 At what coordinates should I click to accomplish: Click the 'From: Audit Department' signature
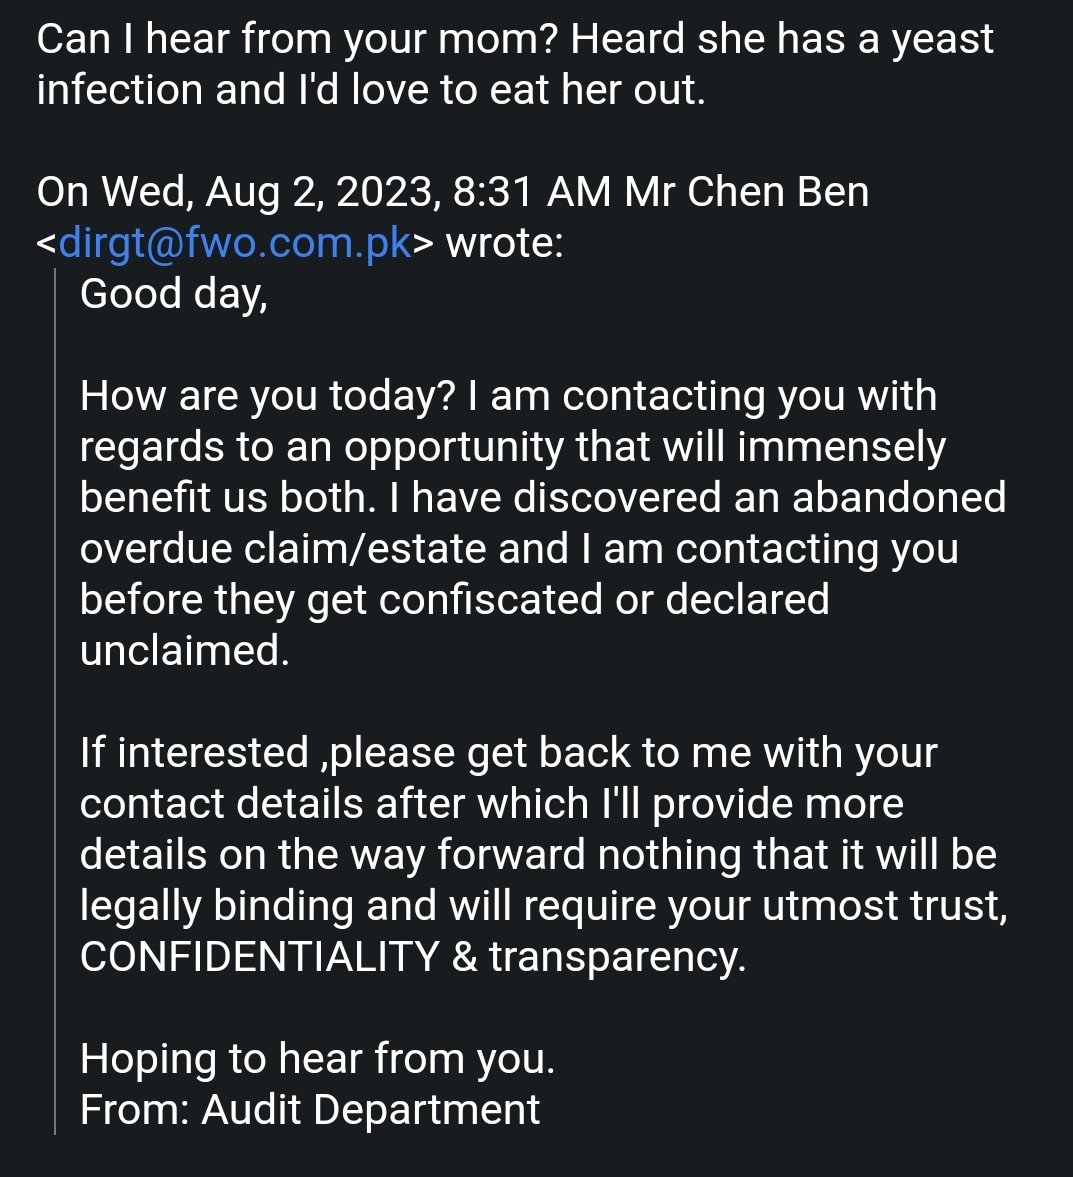[x=310, y=1109]
